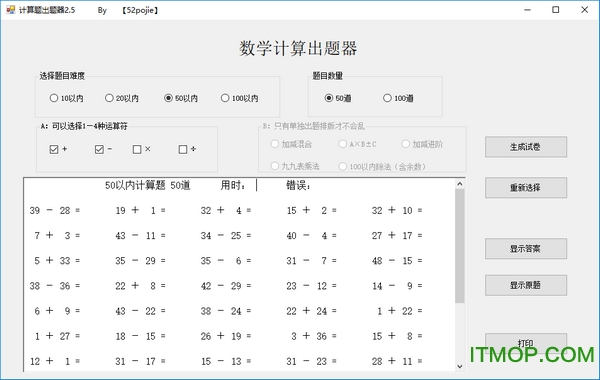Click the 显示答案 button
The image size is (600, 380).
526,249
